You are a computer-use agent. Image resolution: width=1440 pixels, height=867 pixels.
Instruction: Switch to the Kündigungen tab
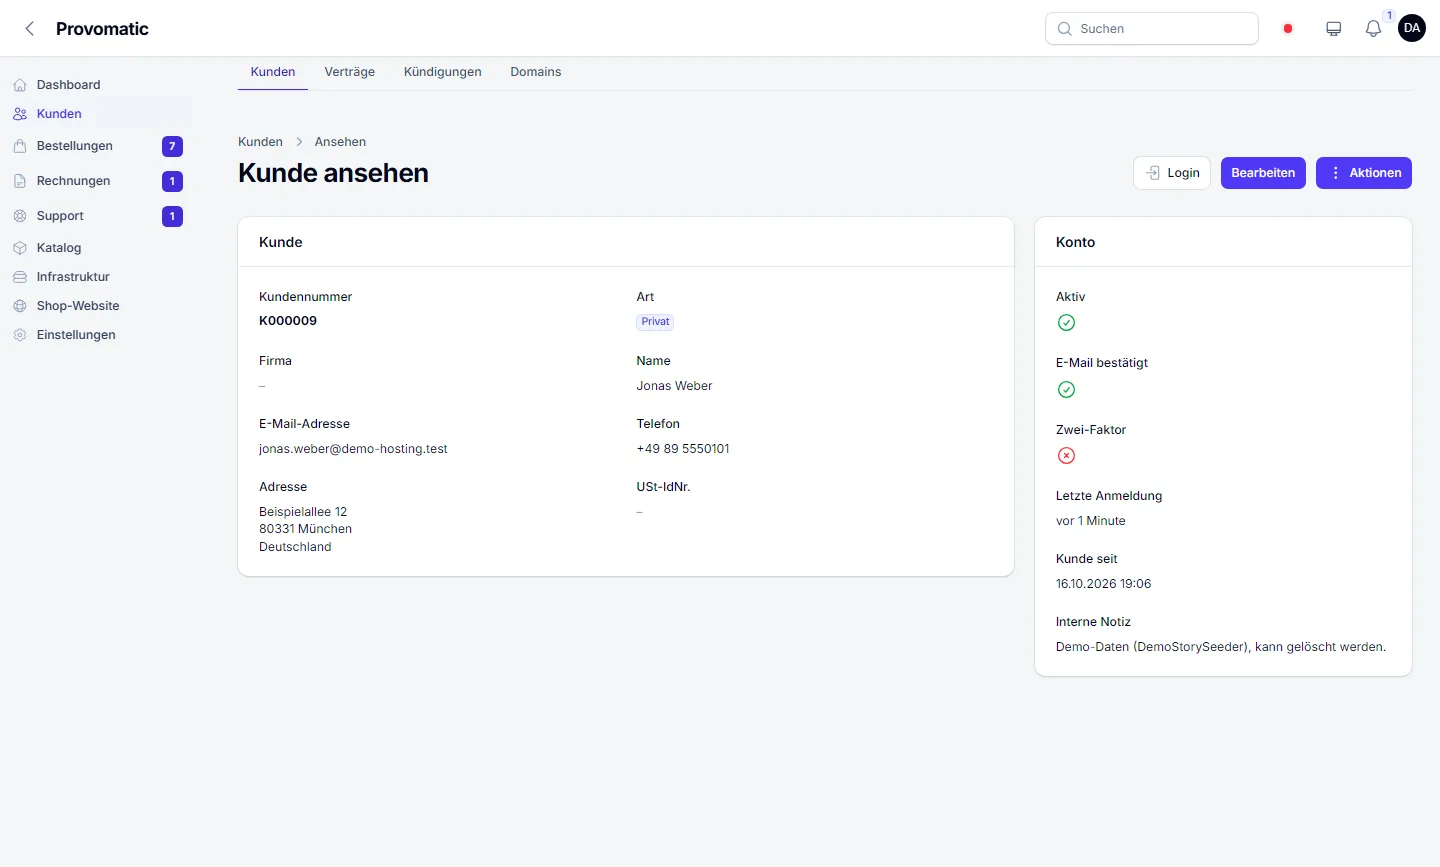pos(443,72)
